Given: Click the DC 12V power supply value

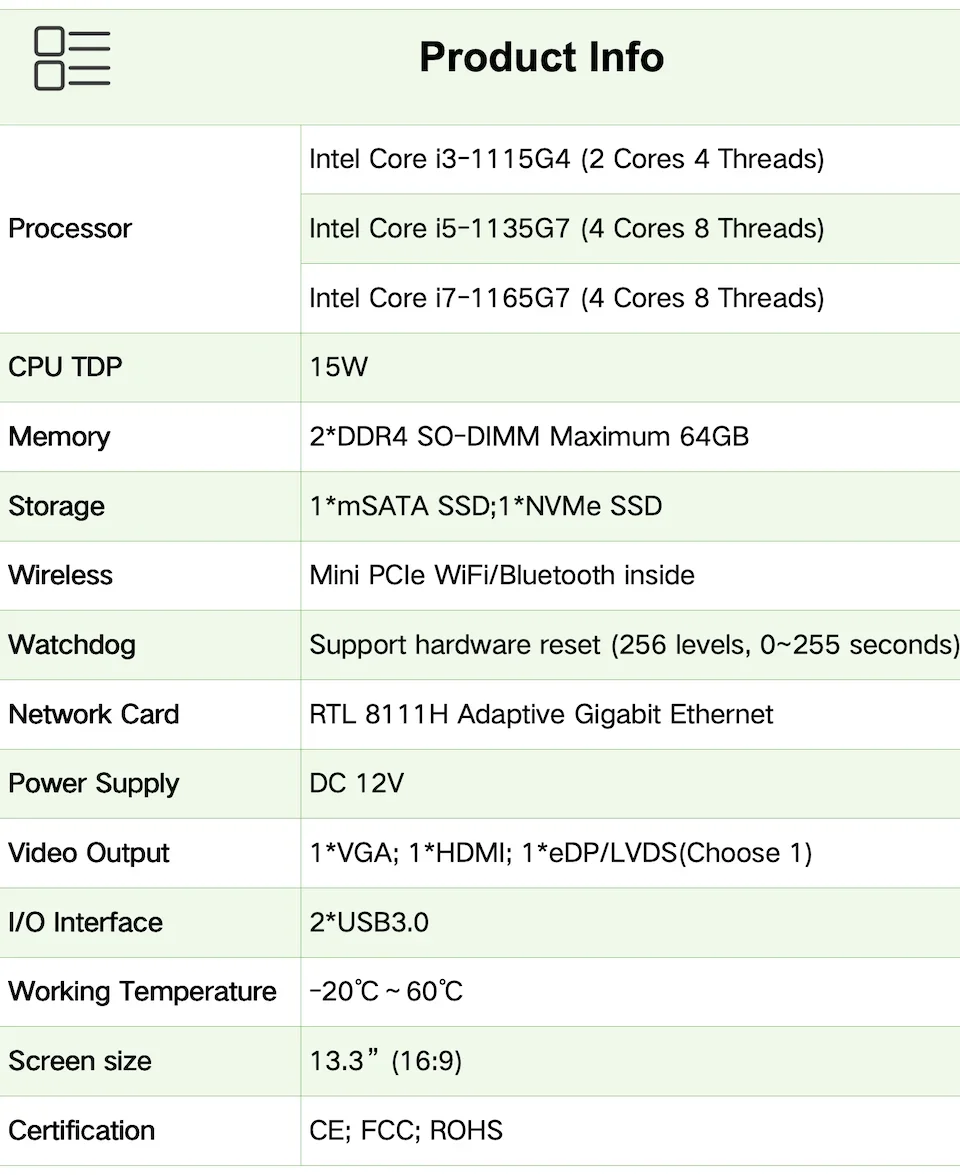Looking at the screenshot, I should [357, 783].
